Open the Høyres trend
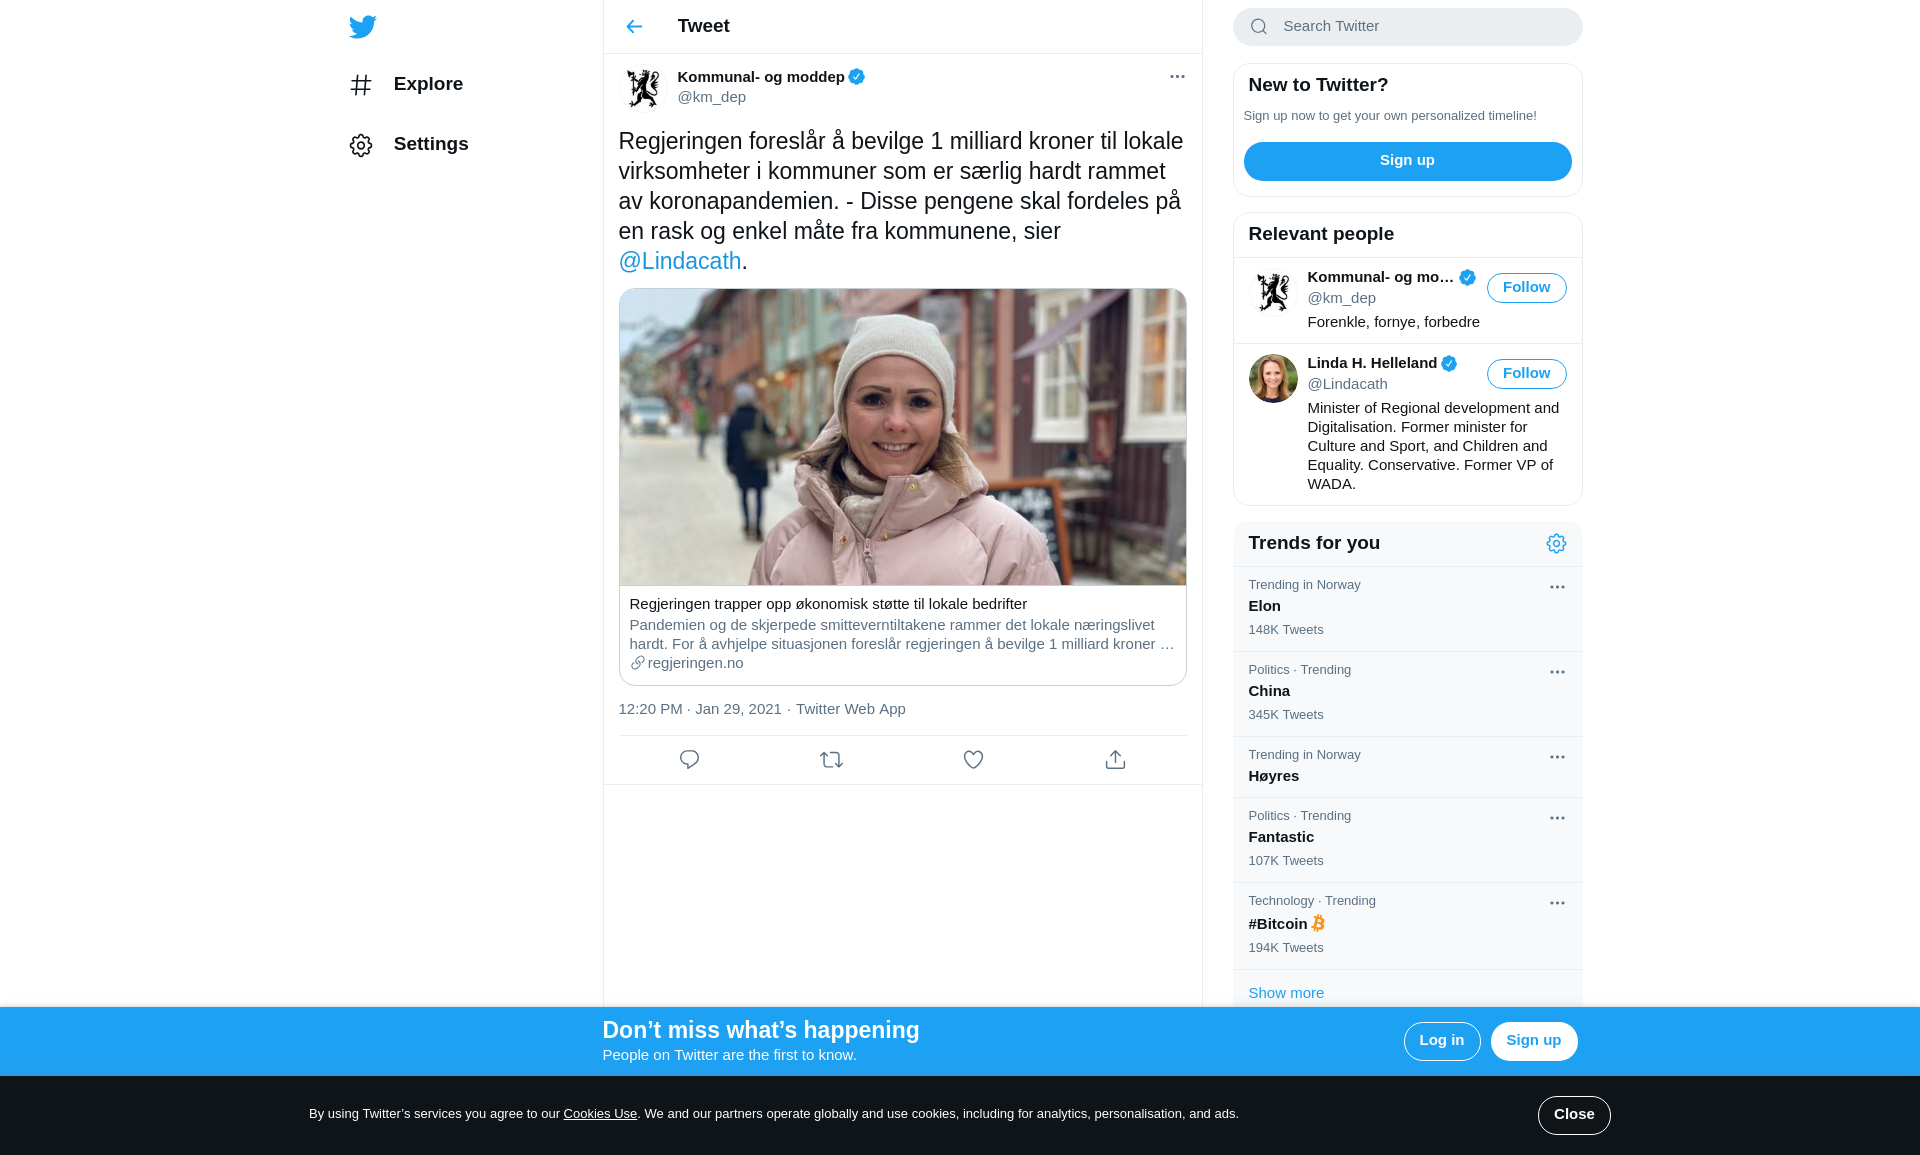Image resolution: width=1920 pixels, height=1155 pixels. (x=1407, y=767)
